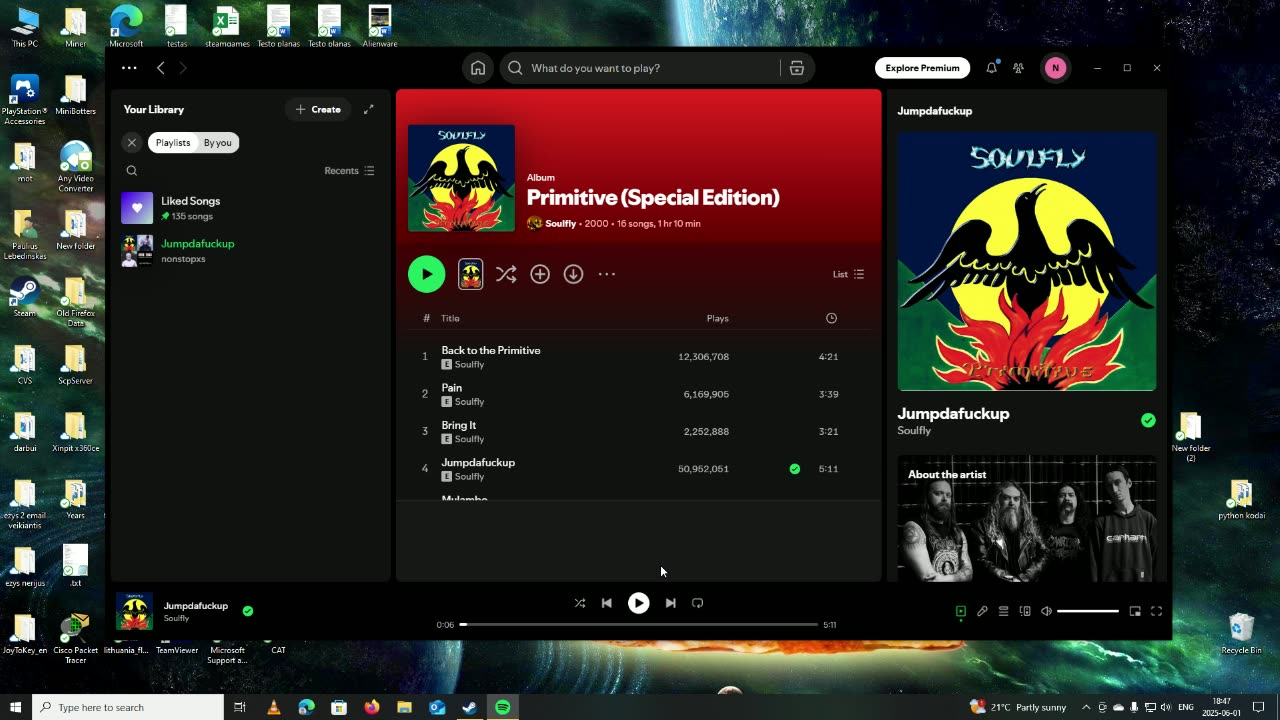Open the Liked Songs playlist
Viewport: 1280px width, 720px height.
(250, 208)
